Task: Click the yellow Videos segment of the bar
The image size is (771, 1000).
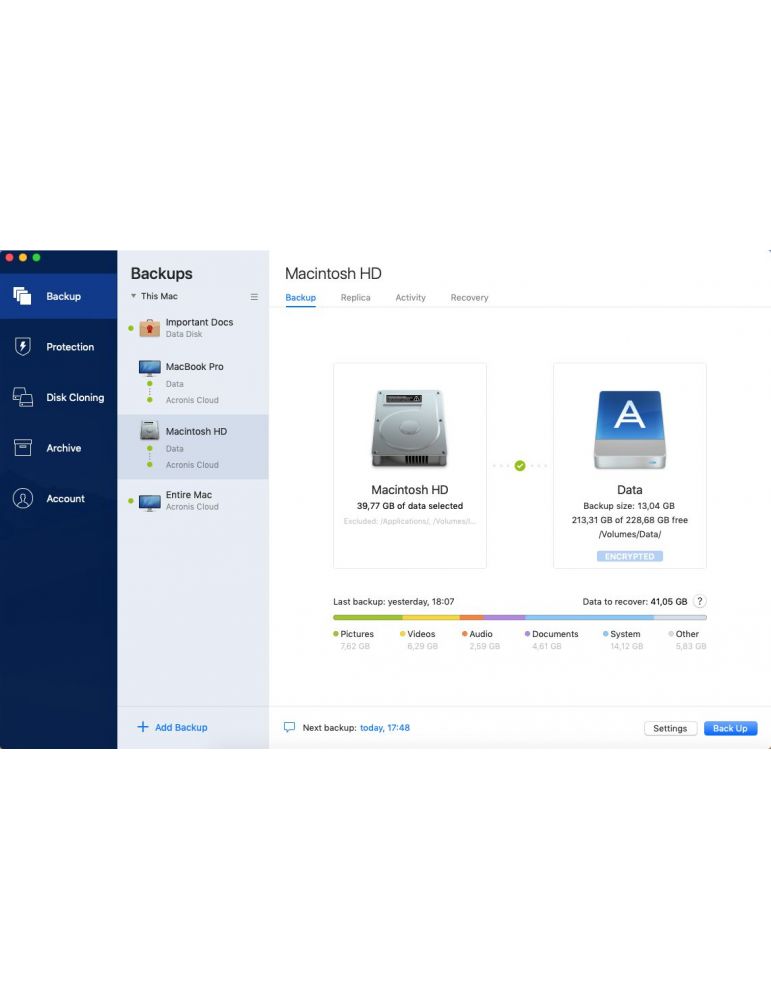Action: pyautogui.click(x=431, y=617)
